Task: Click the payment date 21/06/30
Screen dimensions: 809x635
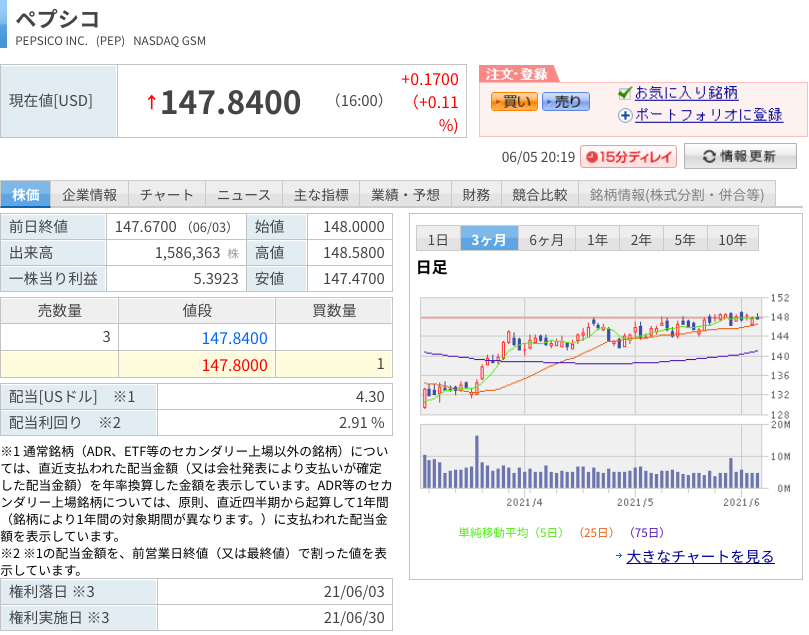Action: [354, 617]
